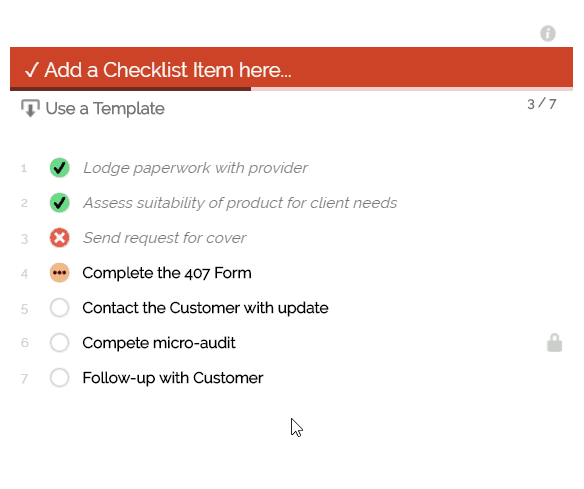This screenshot has height=489, width=584.
Task: Click the 3 / 7 progress counter
Action: 542,104
